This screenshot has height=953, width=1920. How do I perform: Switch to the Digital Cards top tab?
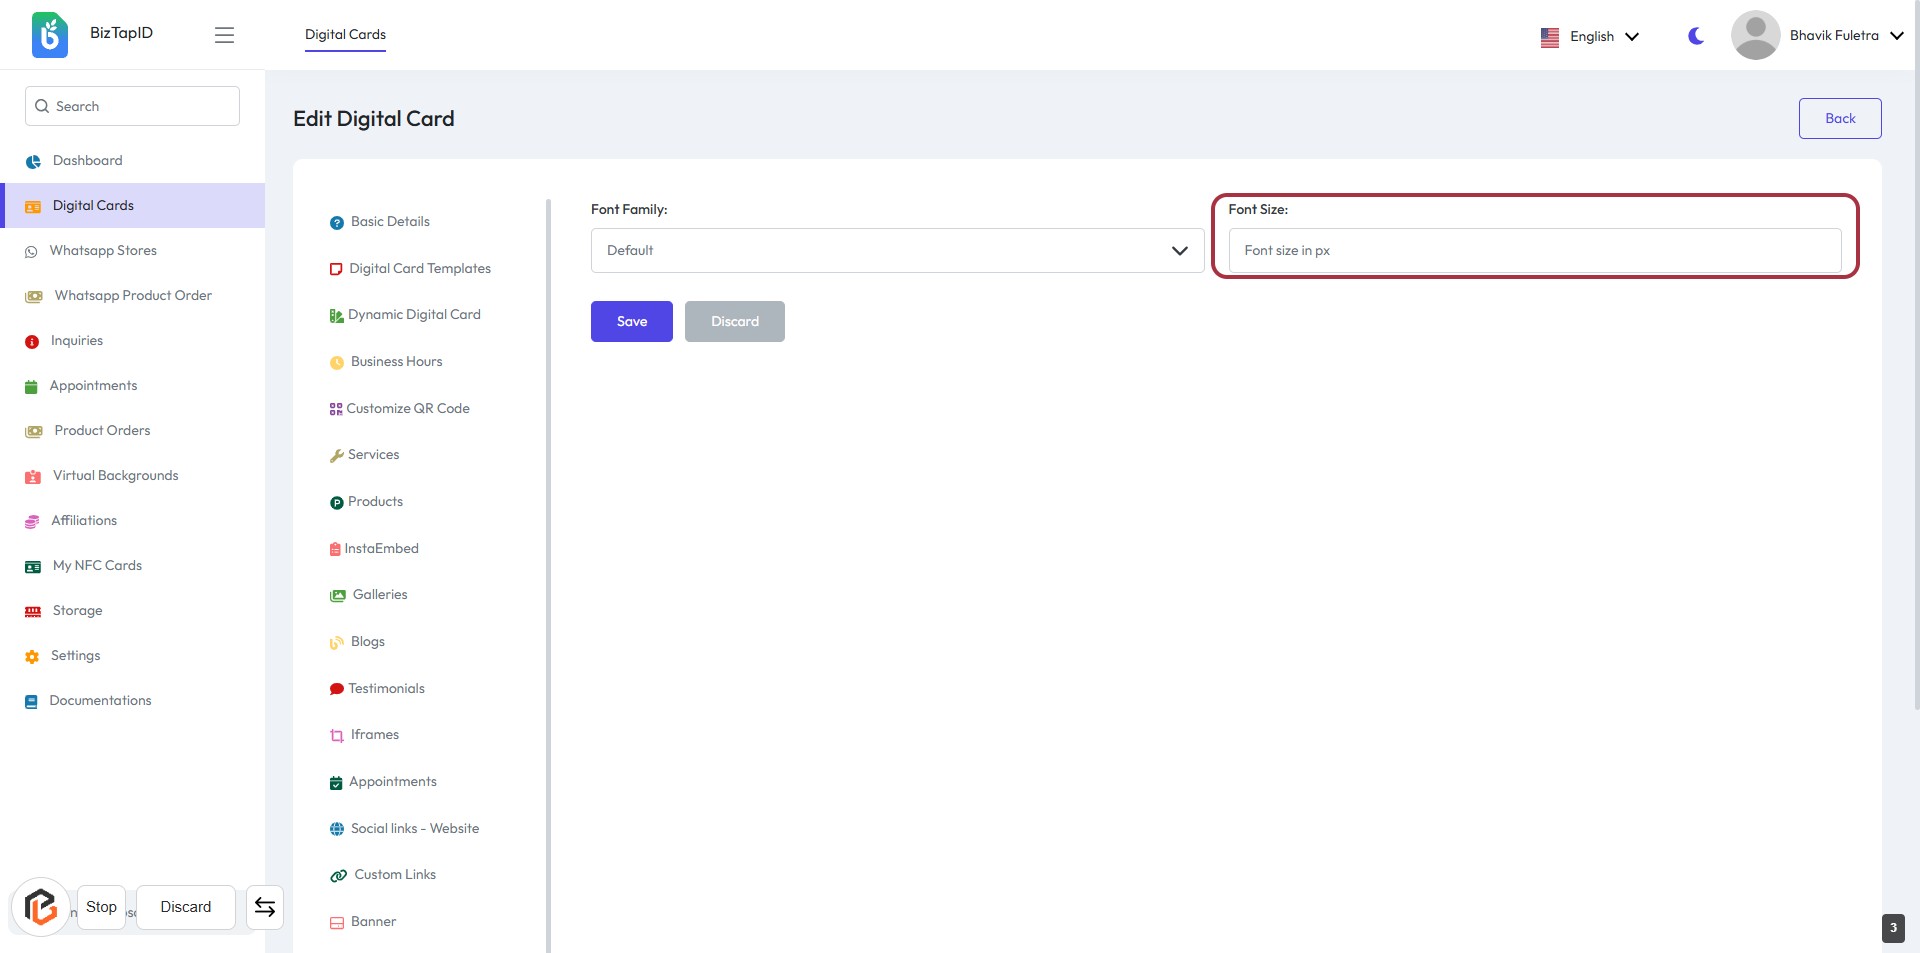tap(345, 35)
